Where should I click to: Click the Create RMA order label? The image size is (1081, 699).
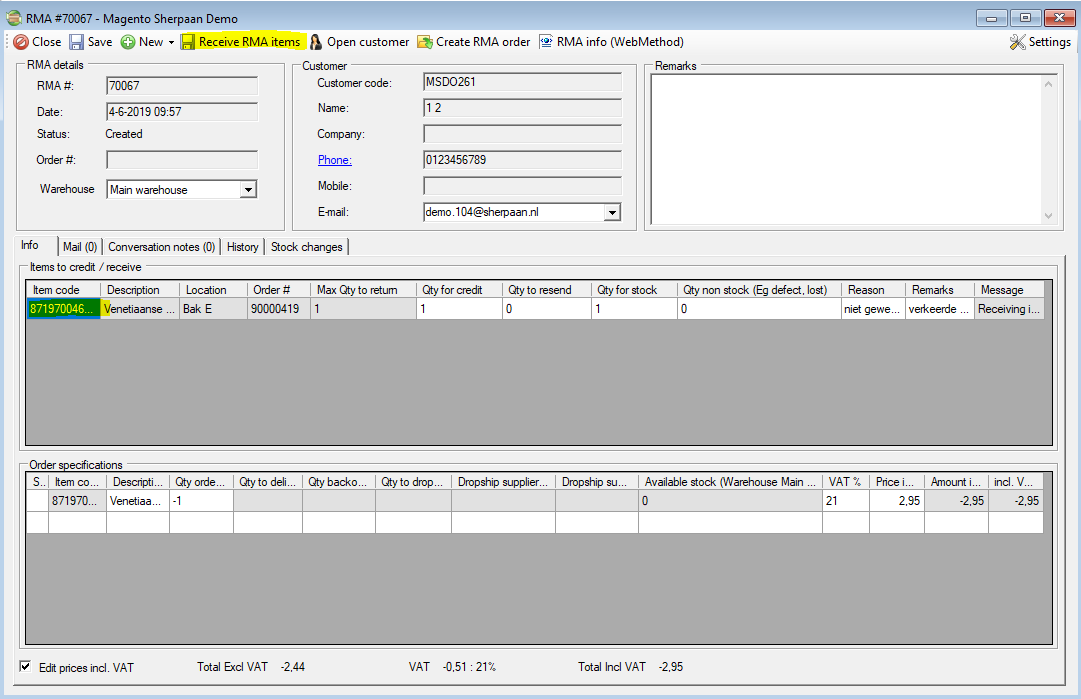(x=483, y=42)
